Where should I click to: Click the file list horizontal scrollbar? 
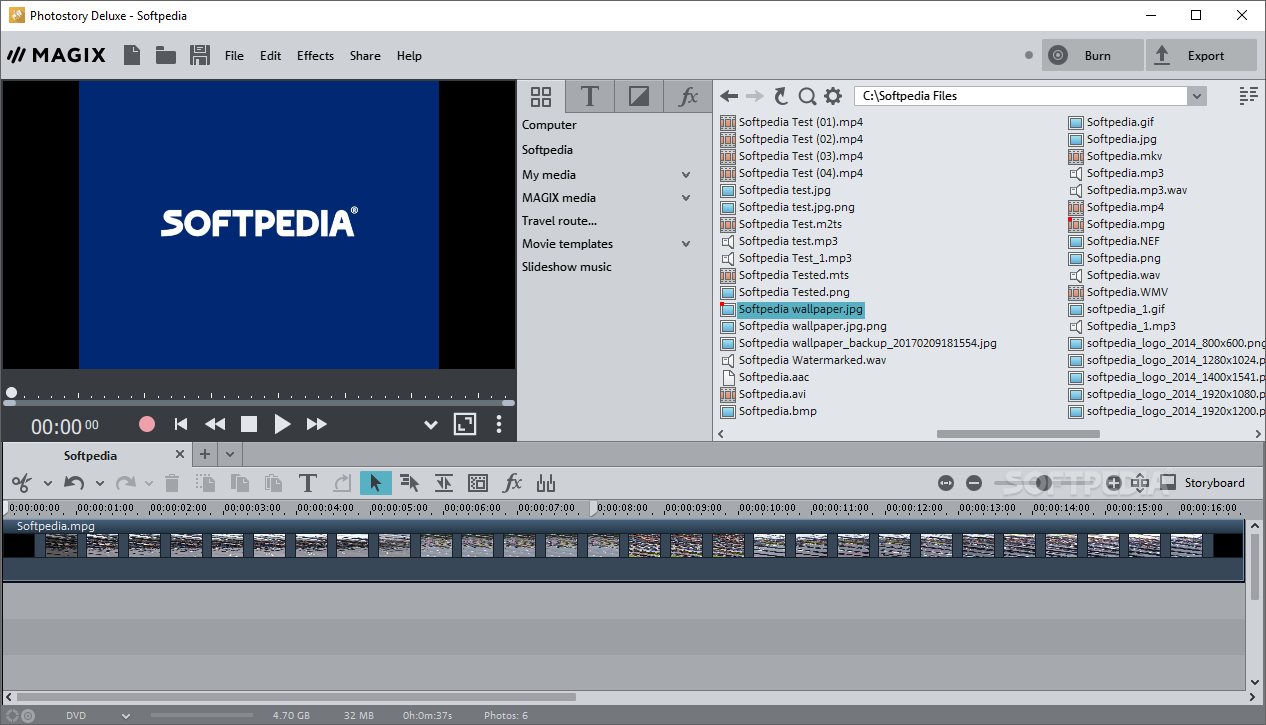coord(1018,434)
